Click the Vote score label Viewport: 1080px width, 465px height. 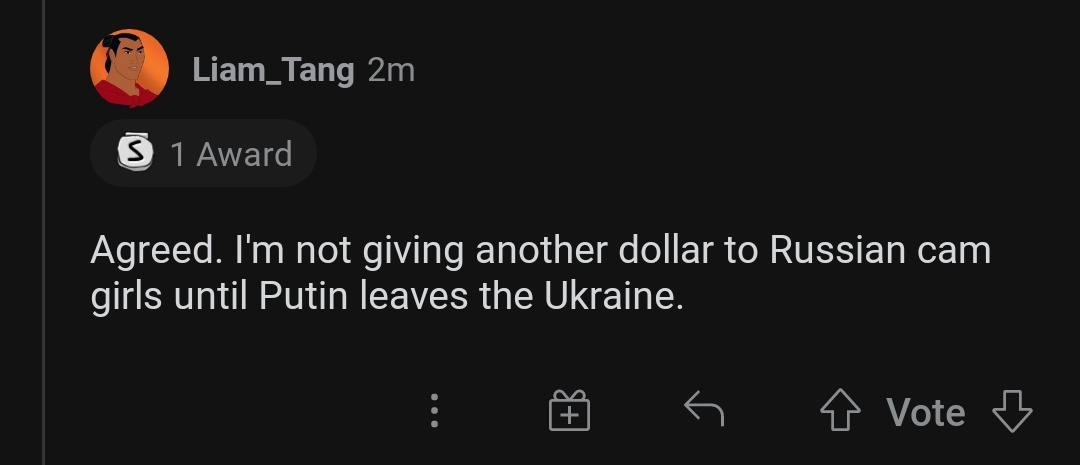coord(925,412)
